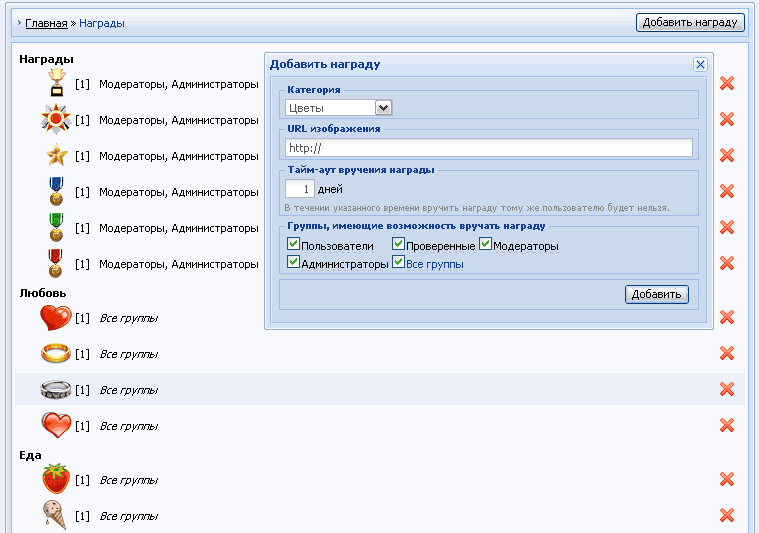This screenshot has height=533, width=759.
Task: Click the blue ribbon medal icon
Action: tap(56, 192)
